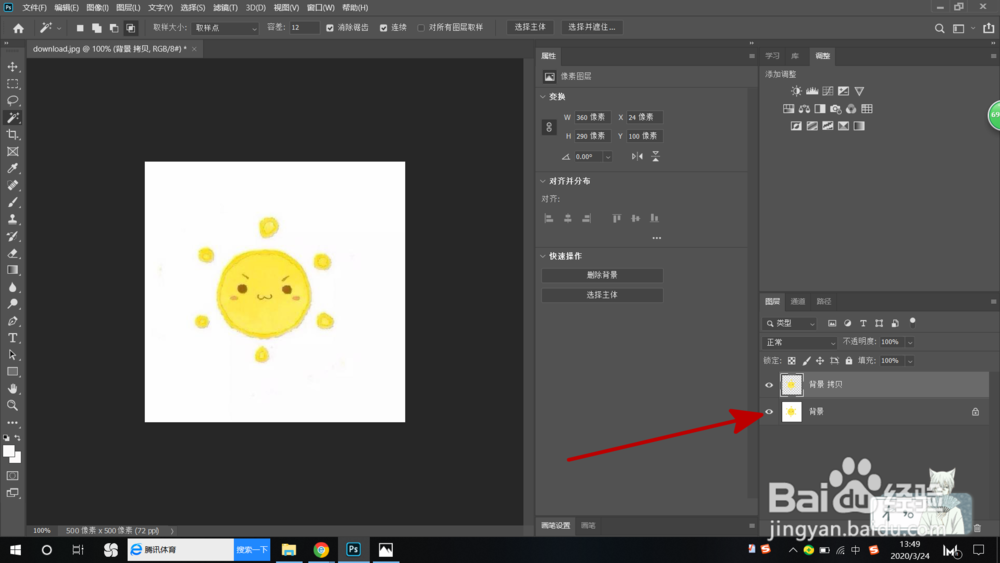Select the Clone Stamp tool
The image size is (1000, 563).
click(x=12, y=219)
